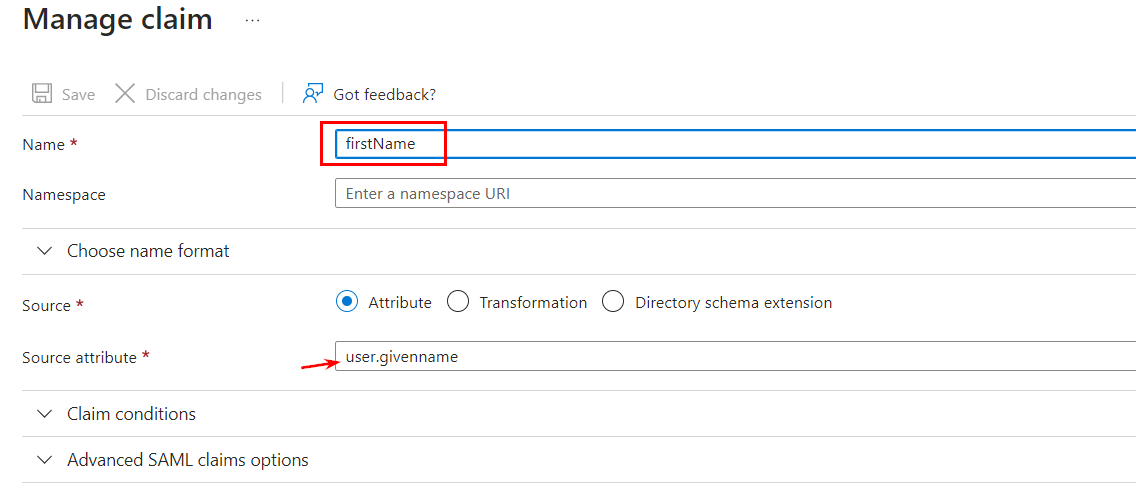Viewport: 1136px width, 488px height.
Task: Expand Advanced SAML claims options section
Action: [x=579, y=460]
